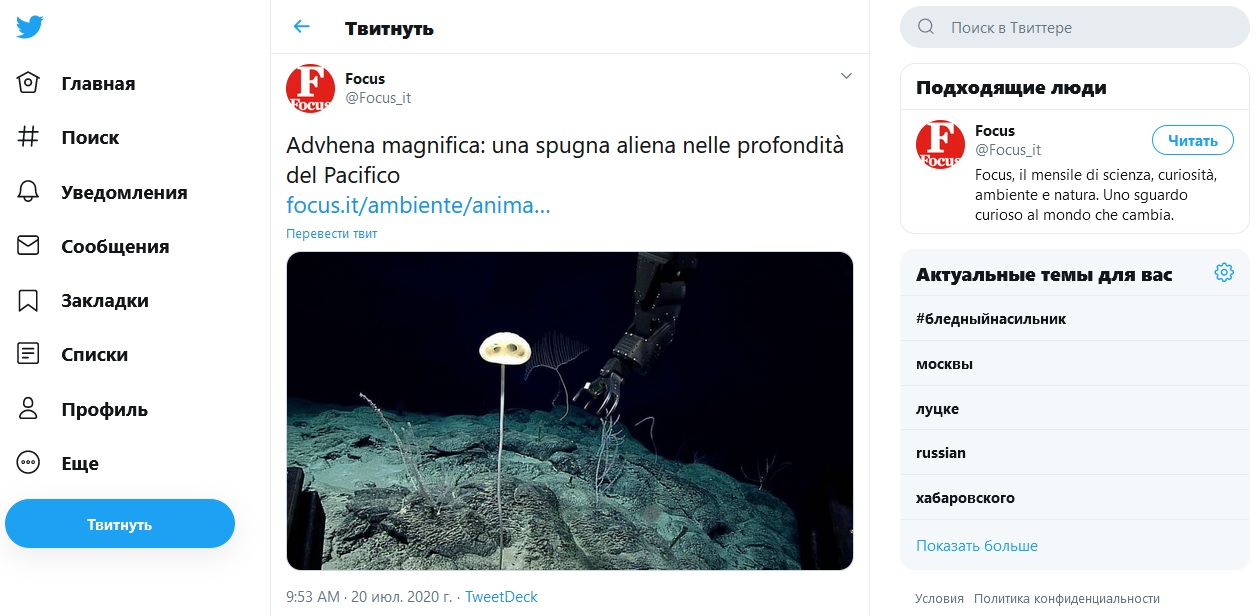This screenshot has width=1258, height=616.
Task: Open Списки list icon
Action: (x=28, y=354)
